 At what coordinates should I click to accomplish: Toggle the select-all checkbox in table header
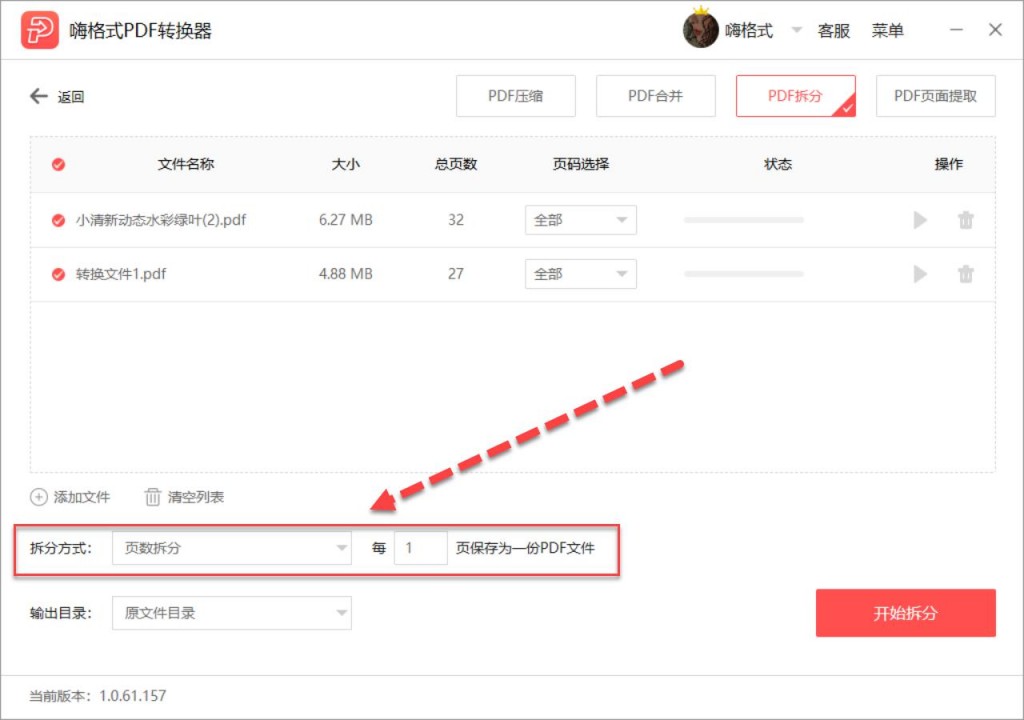tap(58, 165)
